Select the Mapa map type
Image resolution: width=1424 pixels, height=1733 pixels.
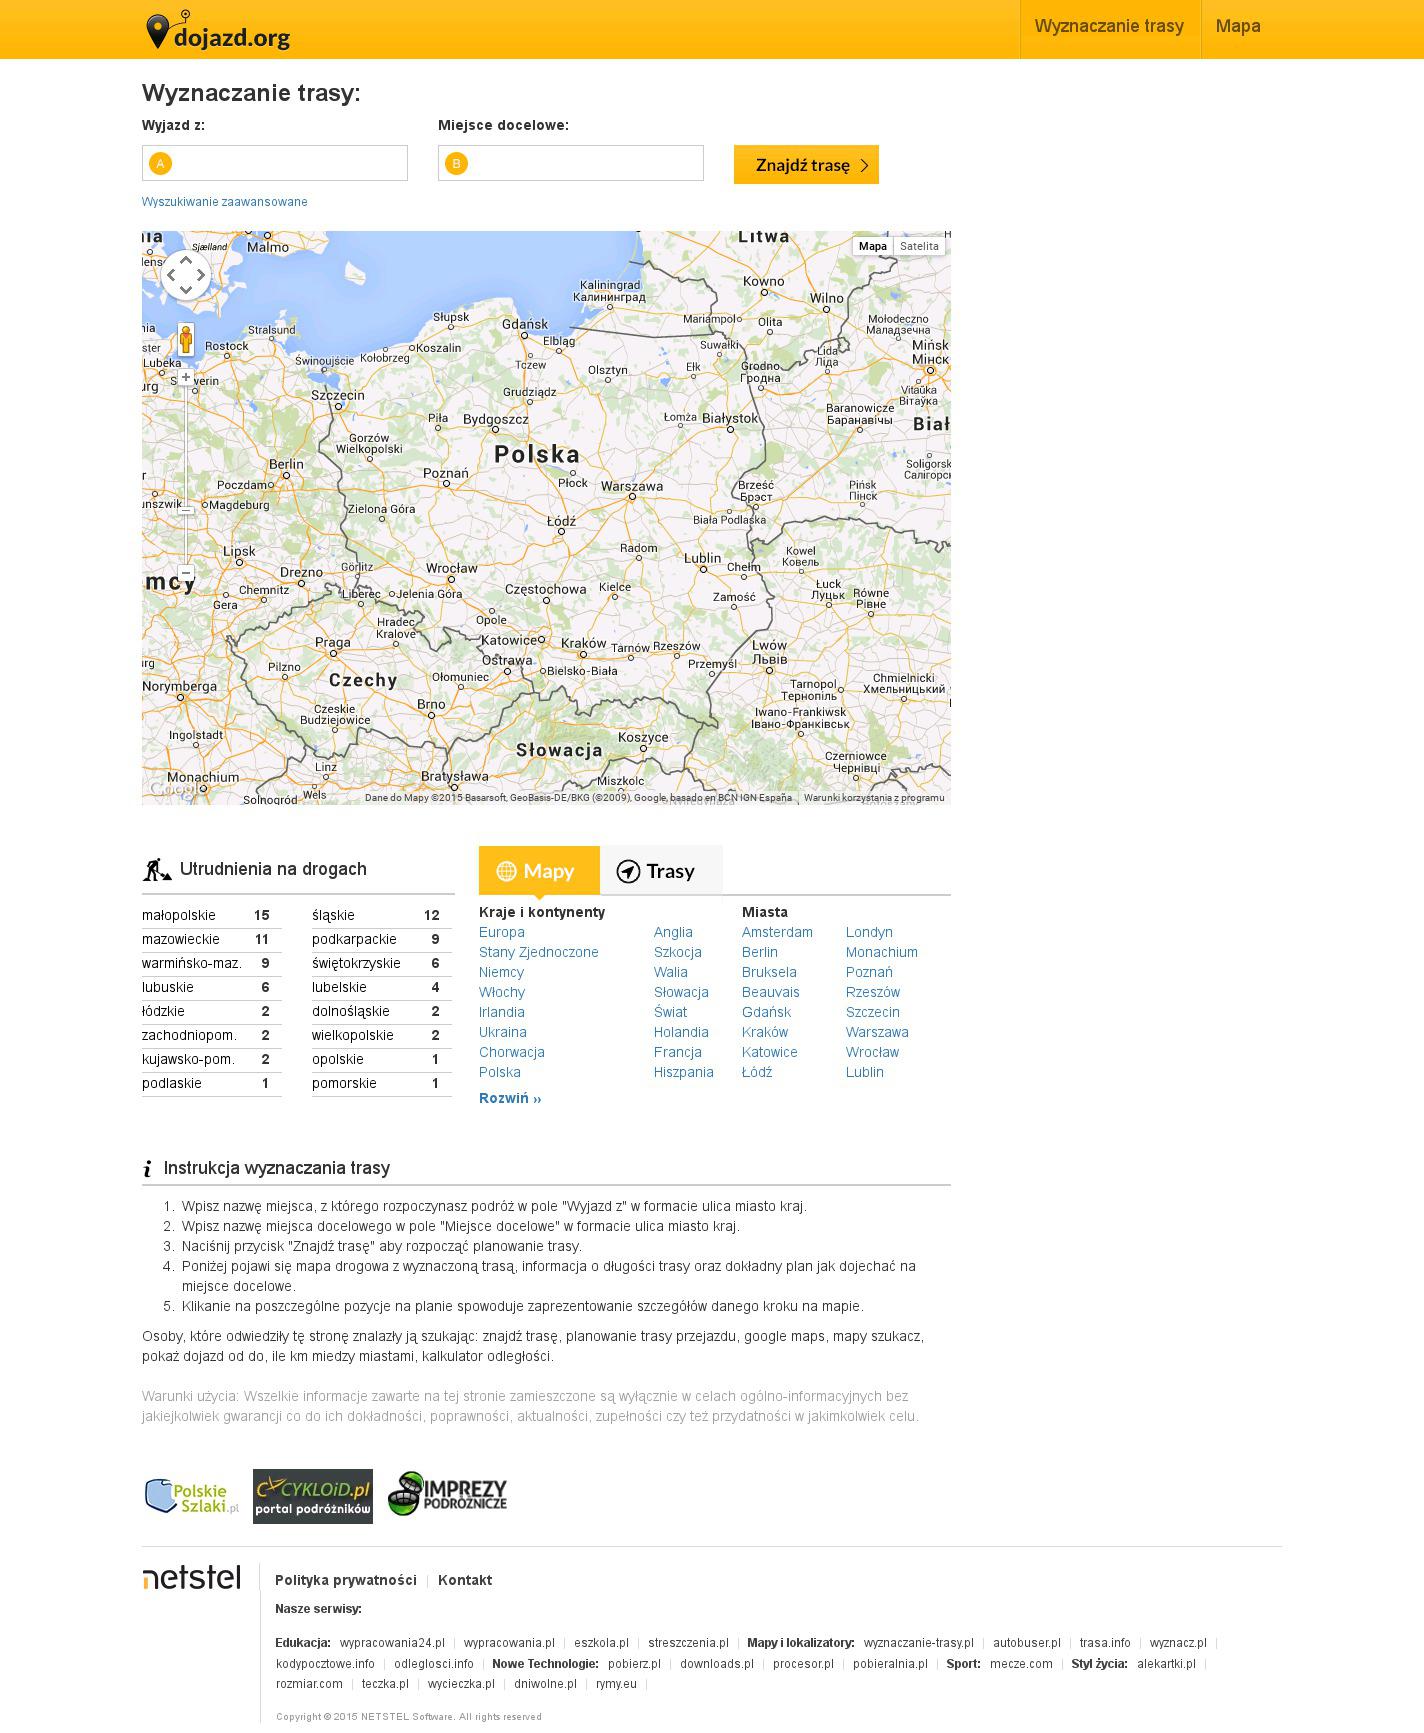point(872,246)
